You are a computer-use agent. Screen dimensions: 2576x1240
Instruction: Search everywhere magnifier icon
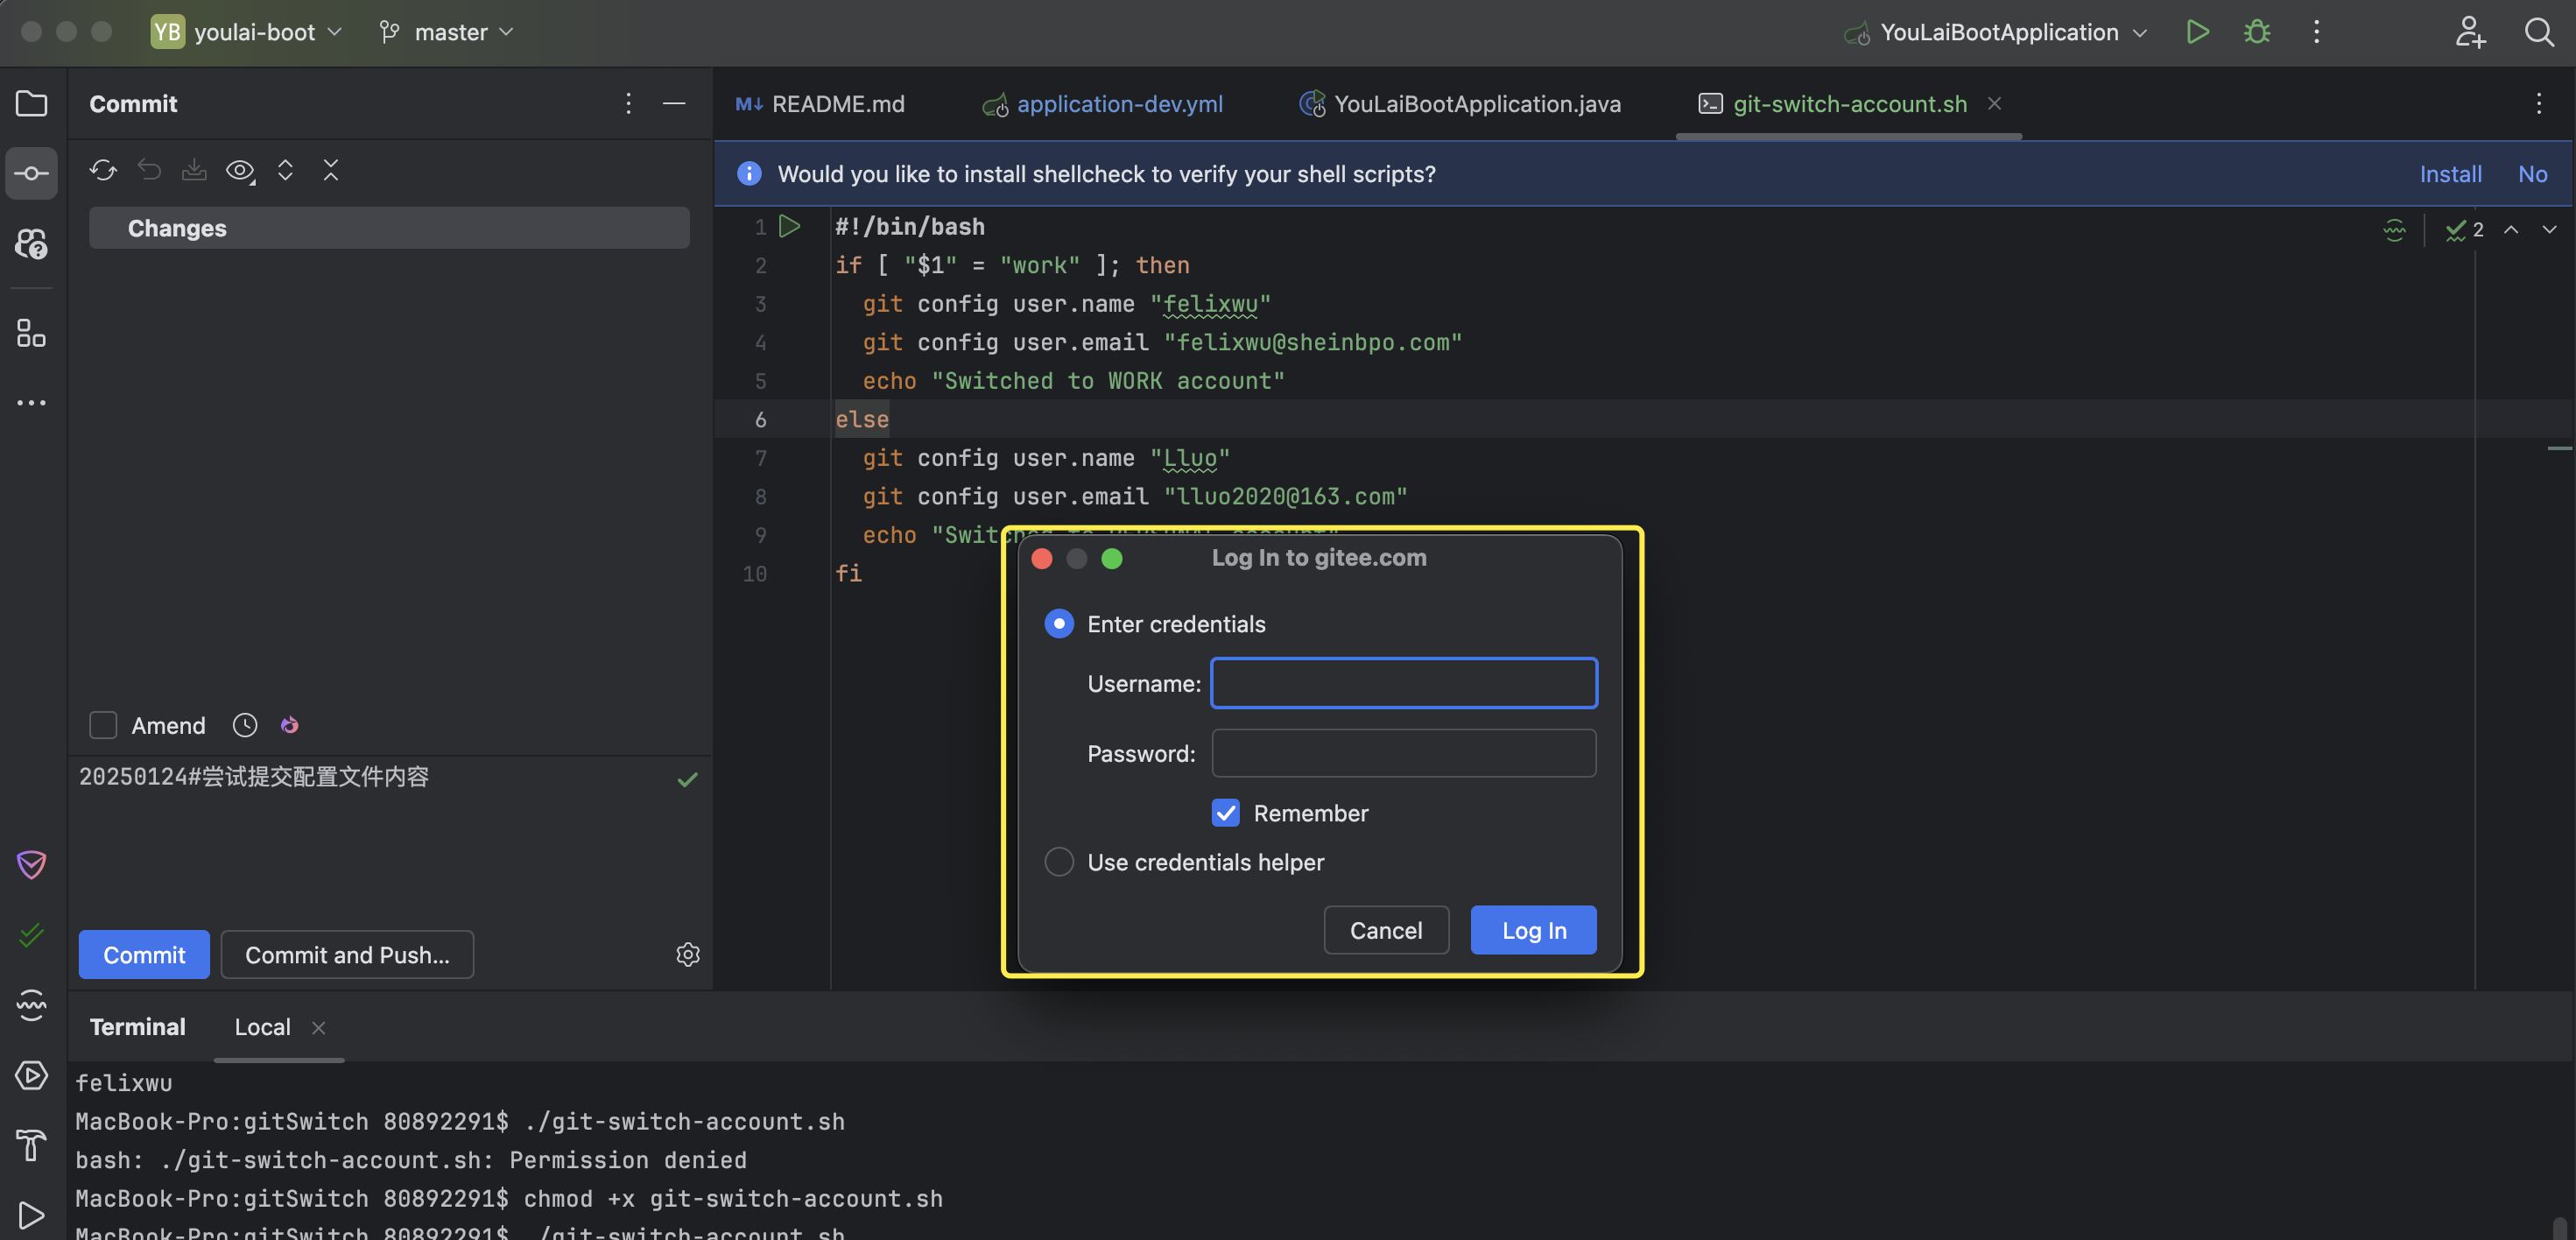2539,32
